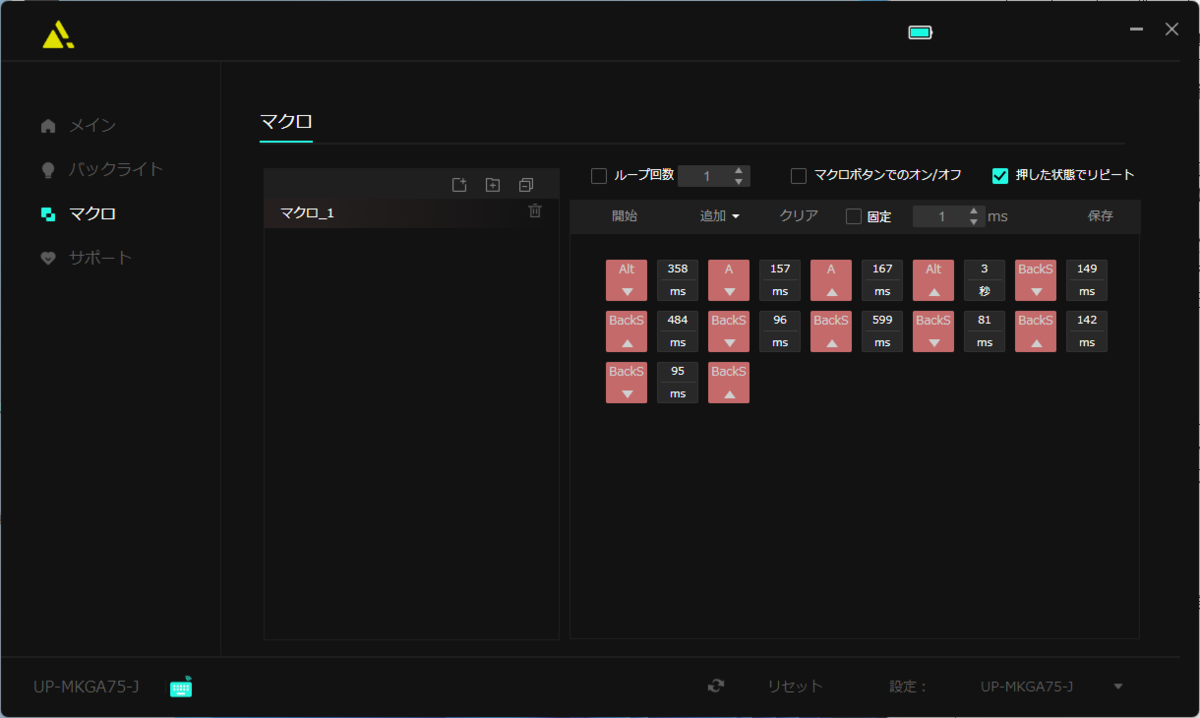Click the UP-MKGA75-J device name bottom-left
Screen dimensions: 1200x718
(x=86, y=687)
